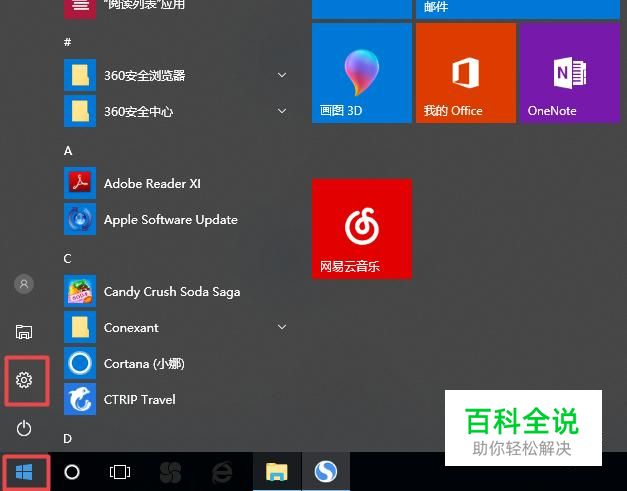Open the 360安全中心 folder icon
627x491 pixels.
tap(80, 111)
